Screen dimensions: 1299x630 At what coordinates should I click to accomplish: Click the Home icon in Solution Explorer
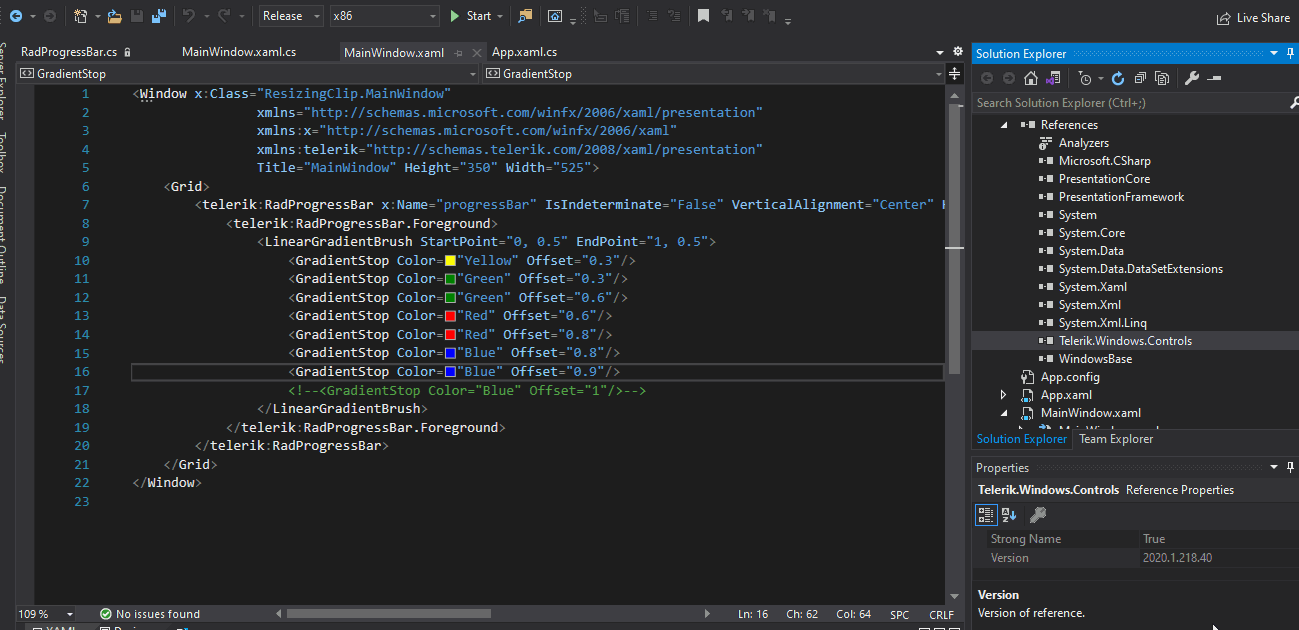(x=1033, y=78)
